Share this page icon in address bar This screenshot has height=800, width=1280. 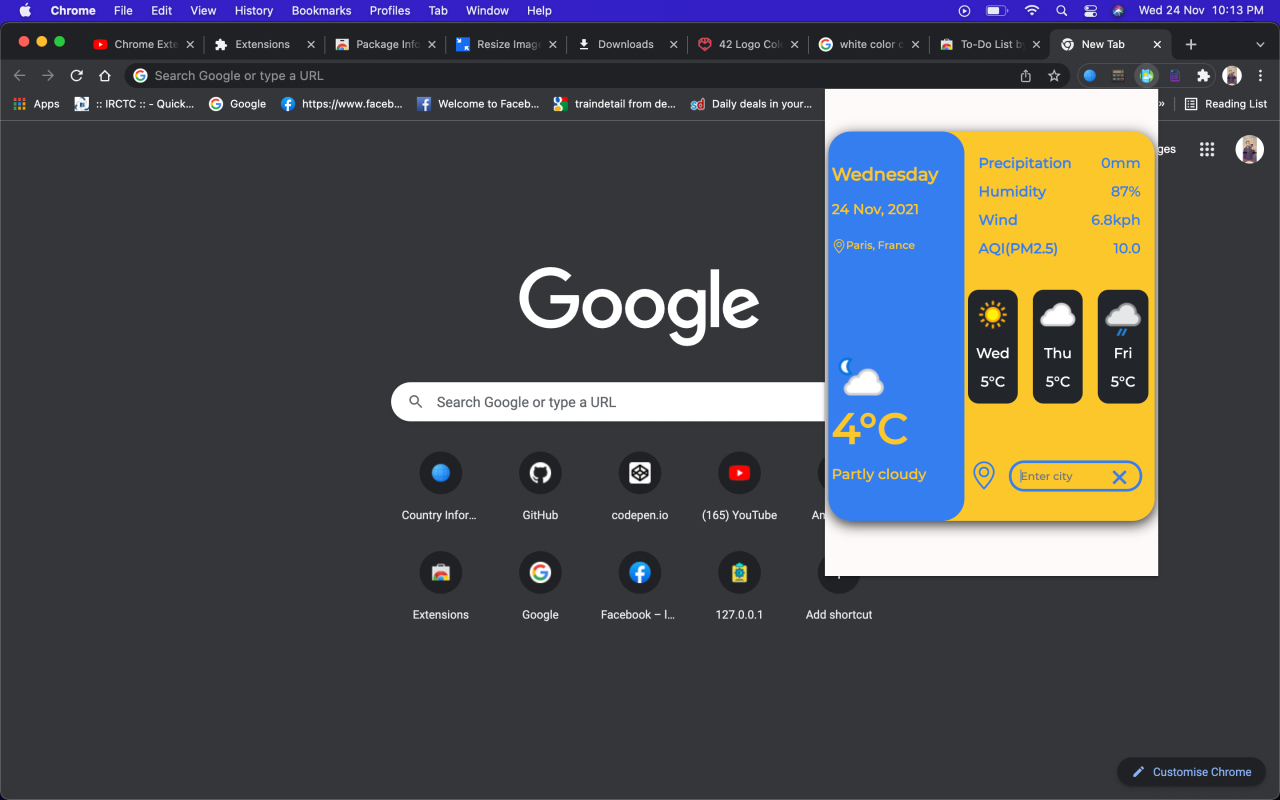click(1025, 76)
